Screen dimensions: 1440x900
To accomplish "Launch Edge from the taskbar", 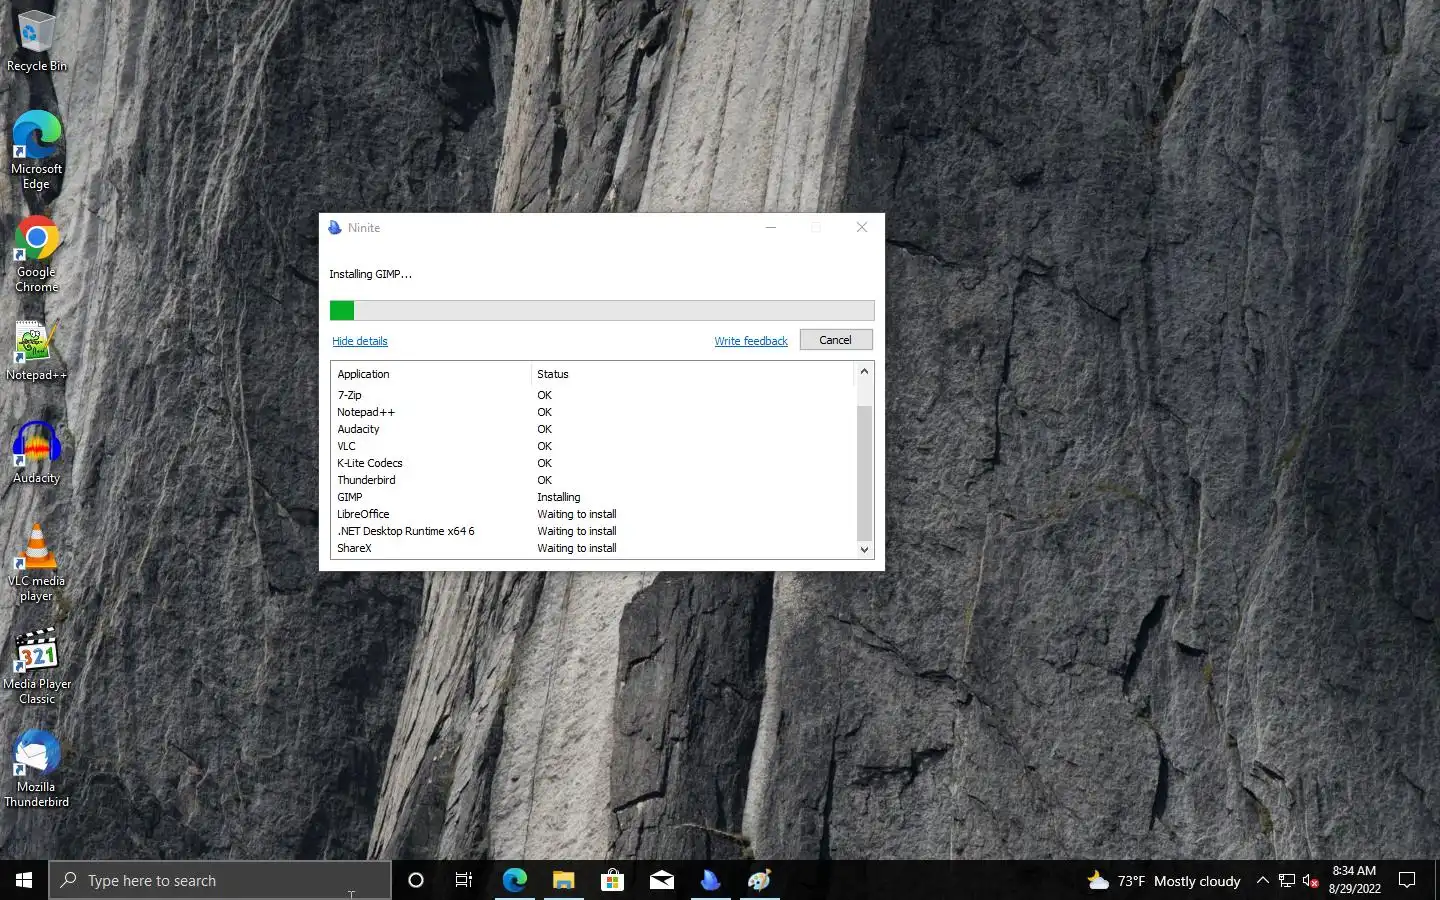I will pyautogui.click(x=514, y=880).
